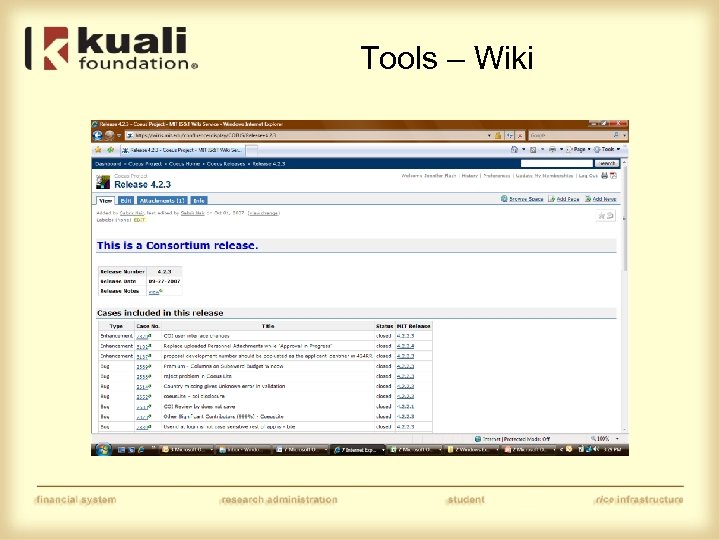The height and width of the screenshot is (540, 720).
Task: Click the Internet Protected Mode status indicator
Action: tap(512, 439)
